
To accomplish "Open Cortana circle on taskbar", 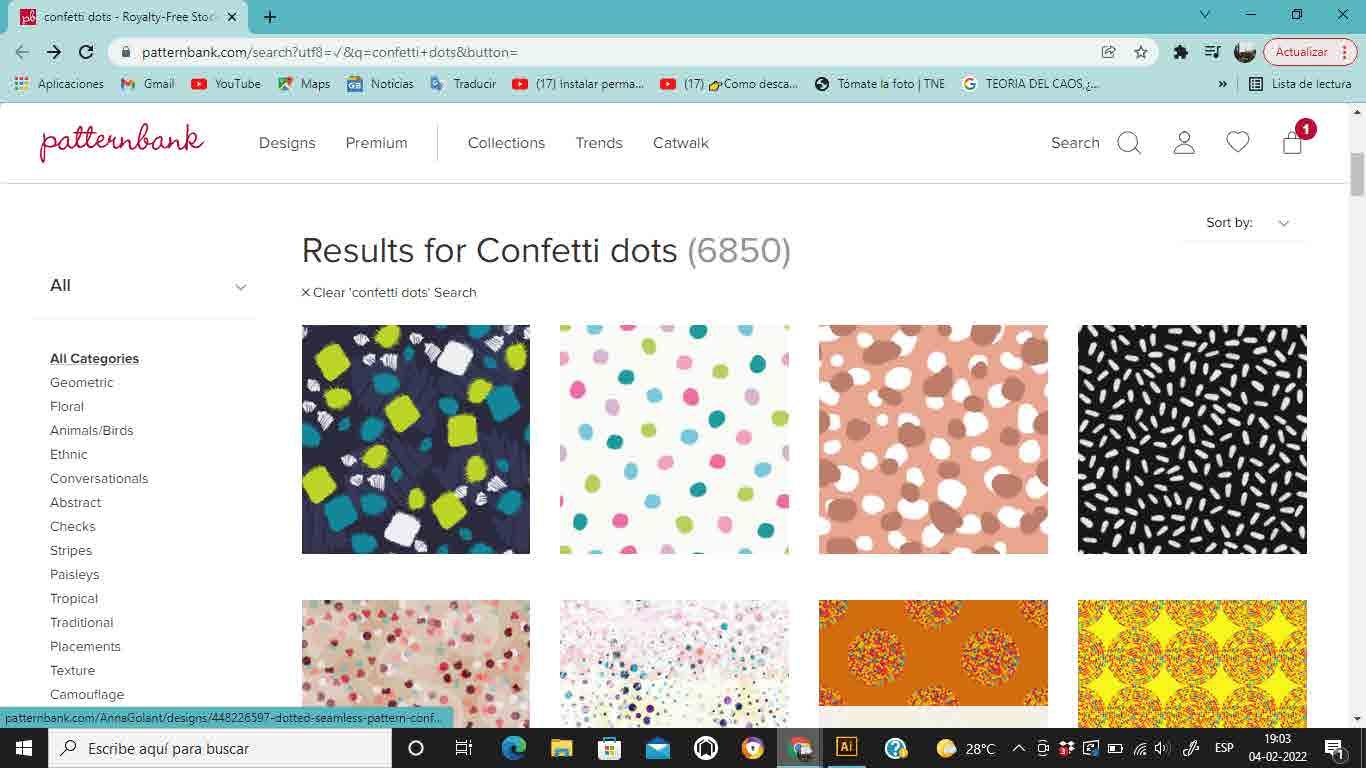I will 416,748.
